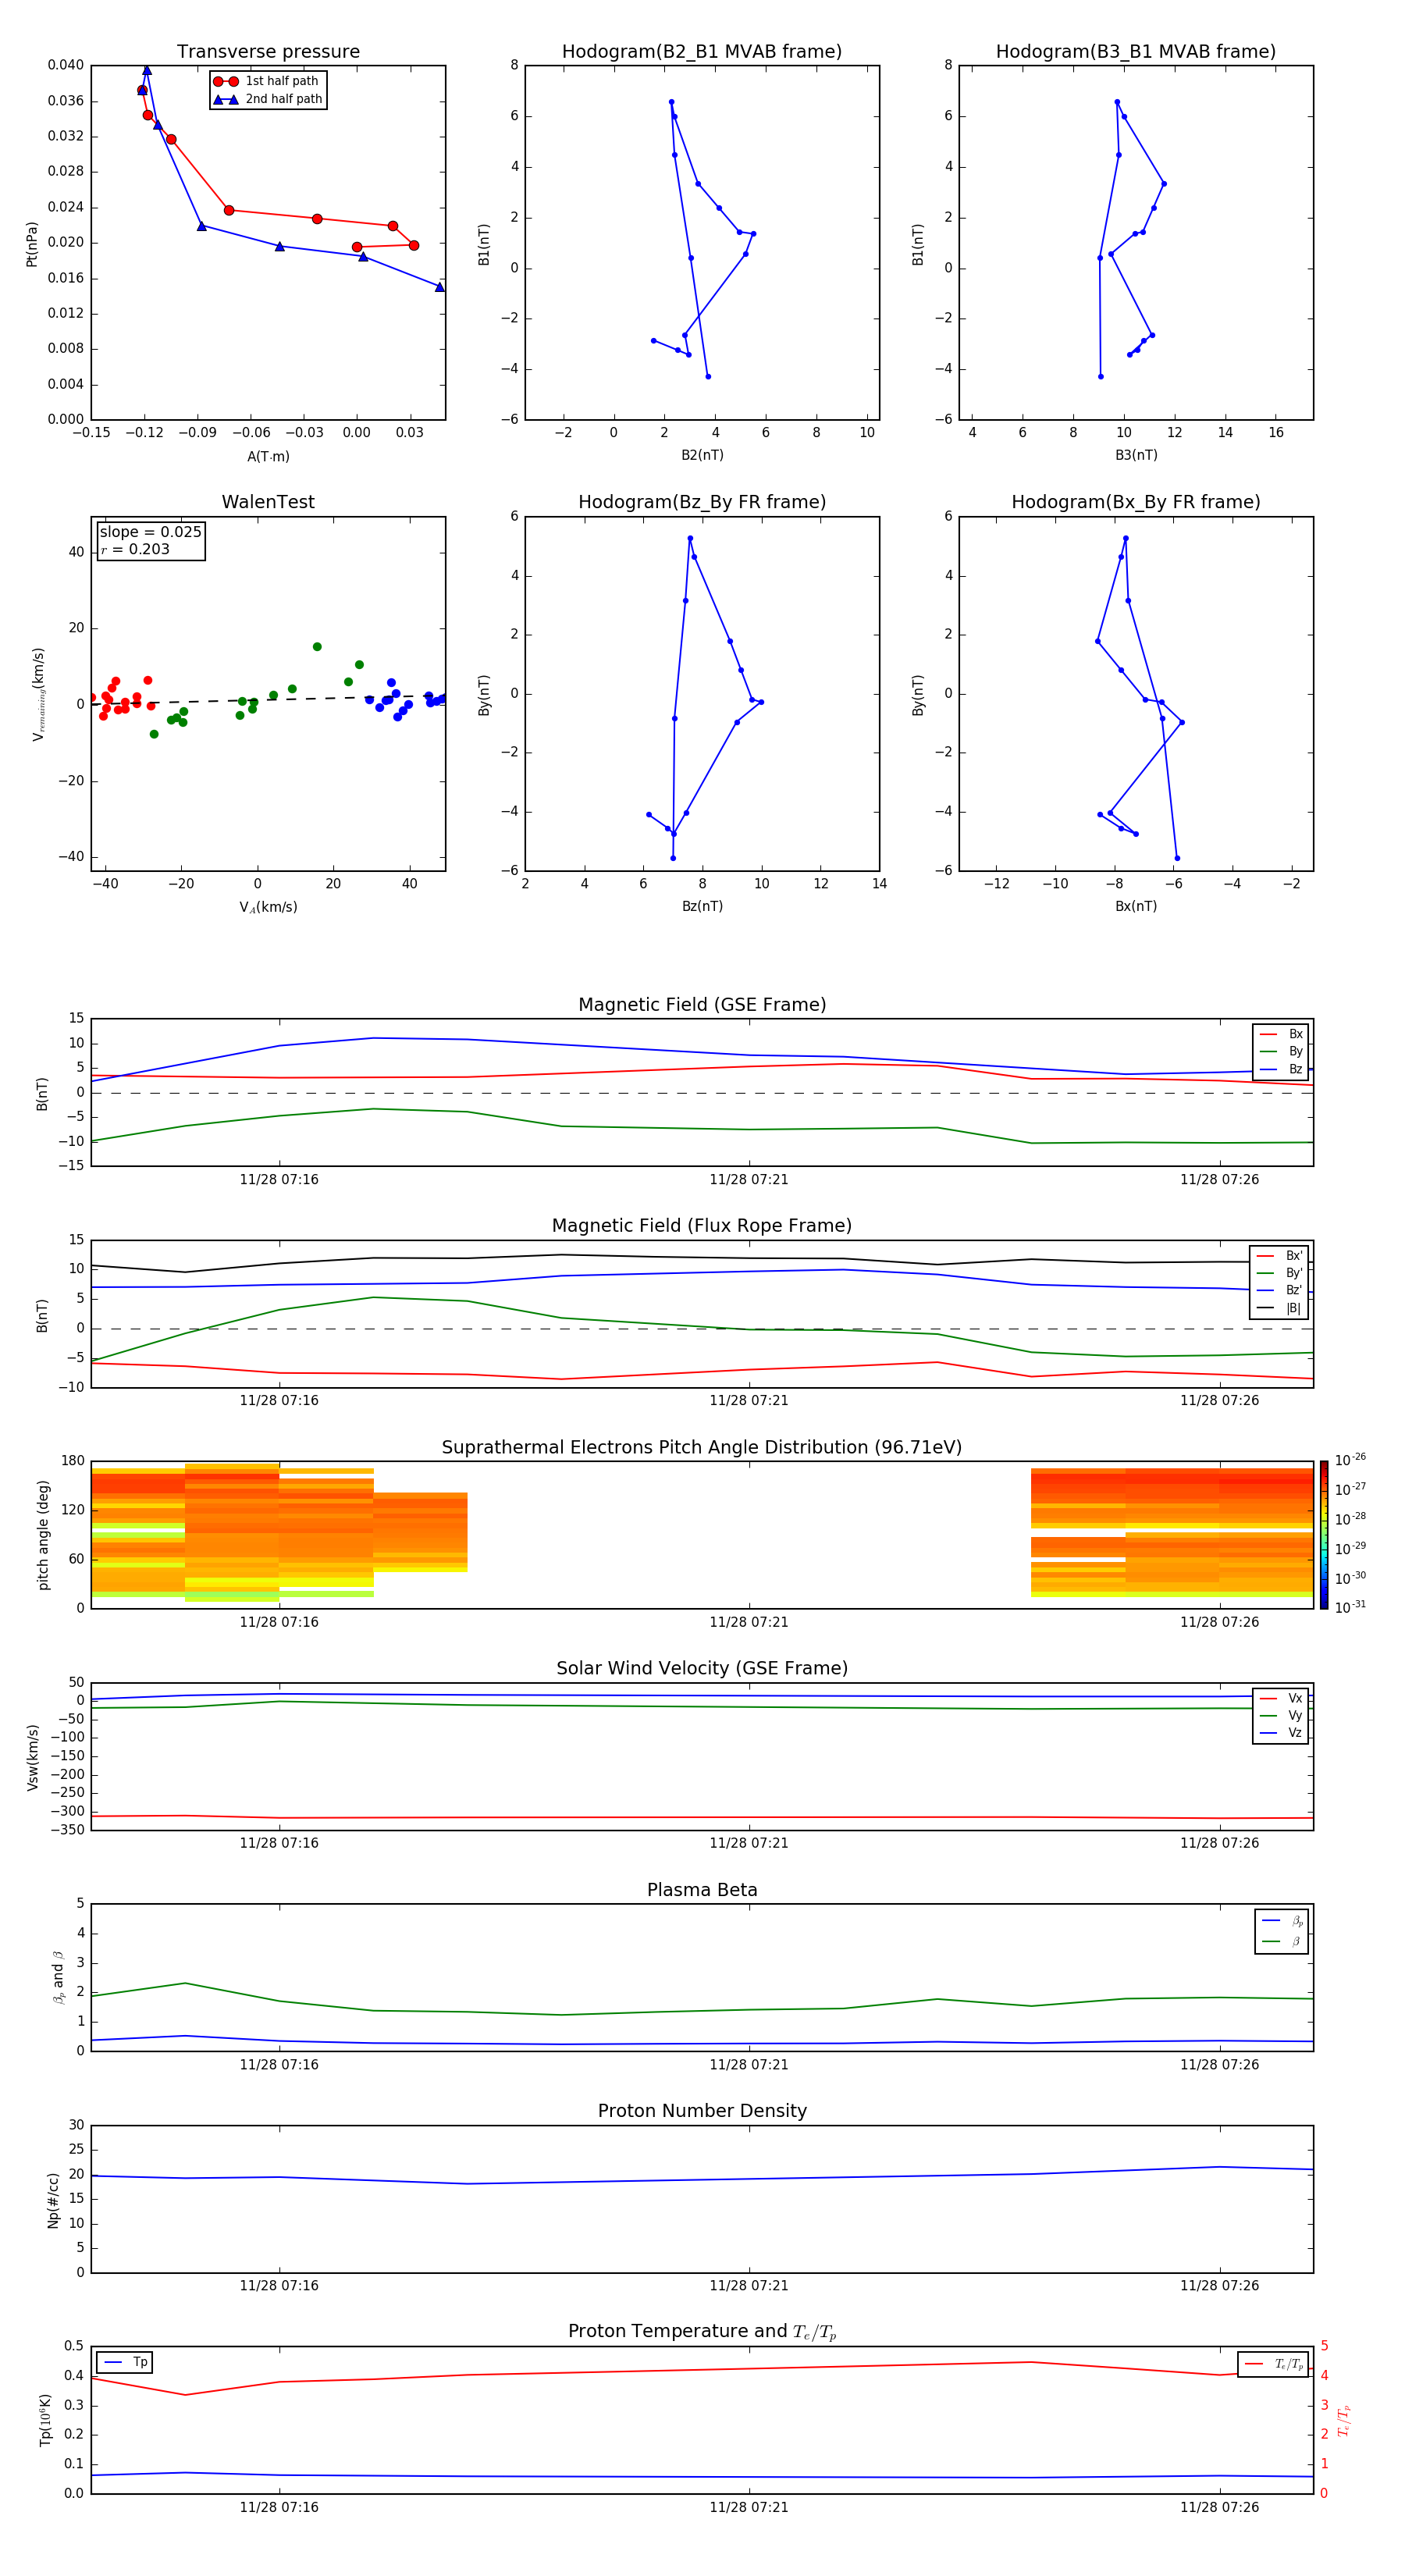
Task: Click the 'Magnetic Field (GSE Frame)' title
Action: [x=702, y=1005]
